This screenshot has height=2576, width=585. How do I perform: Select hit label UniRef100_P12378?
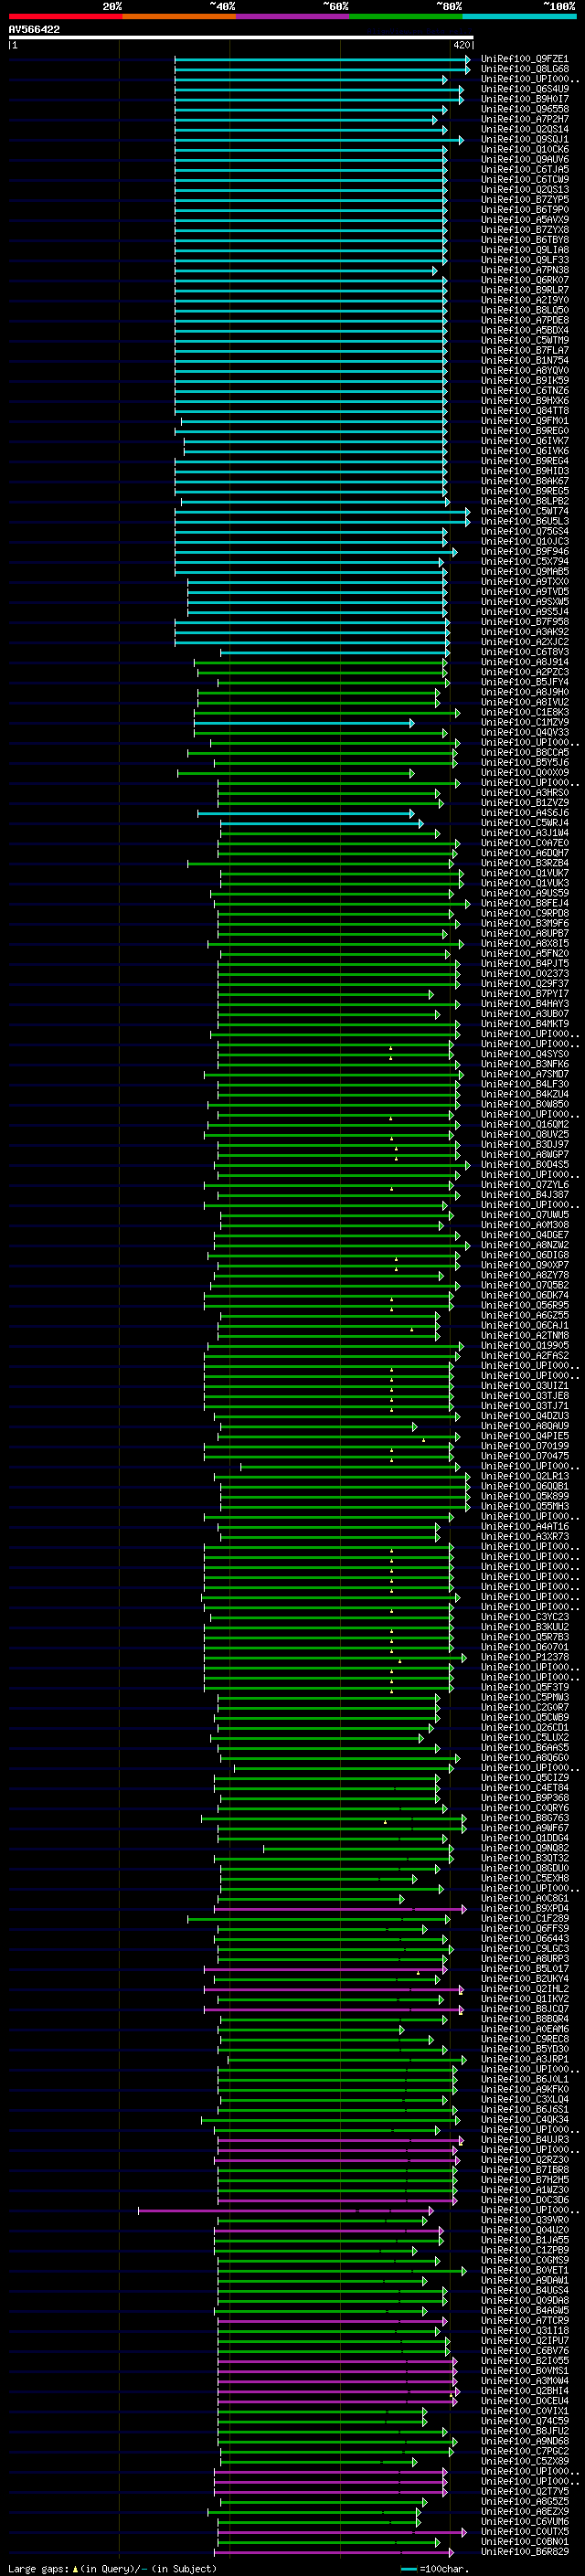point(524,1657)
